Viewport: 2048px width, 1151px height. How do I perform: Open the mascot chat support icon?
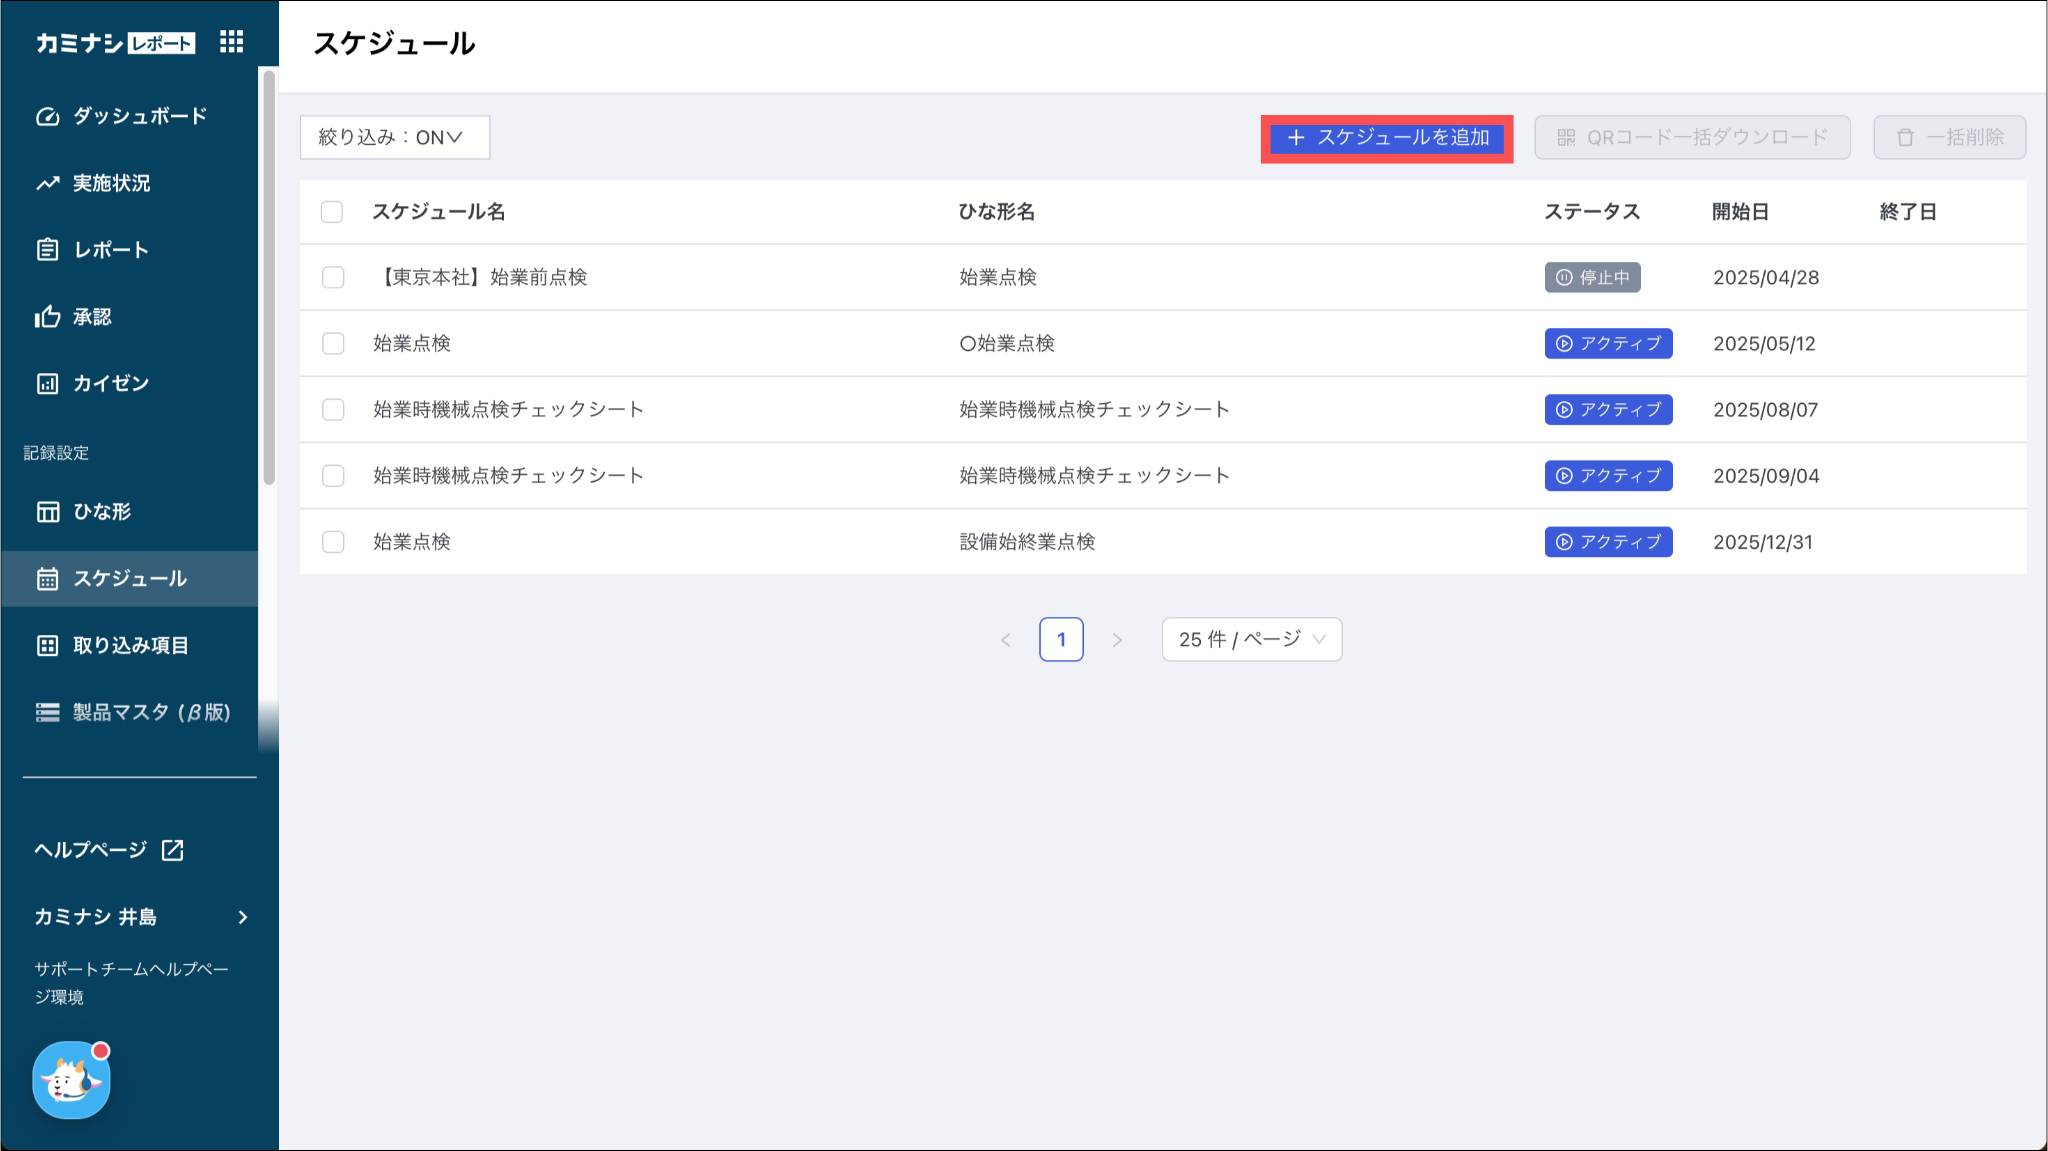[x=71, y=1080]
